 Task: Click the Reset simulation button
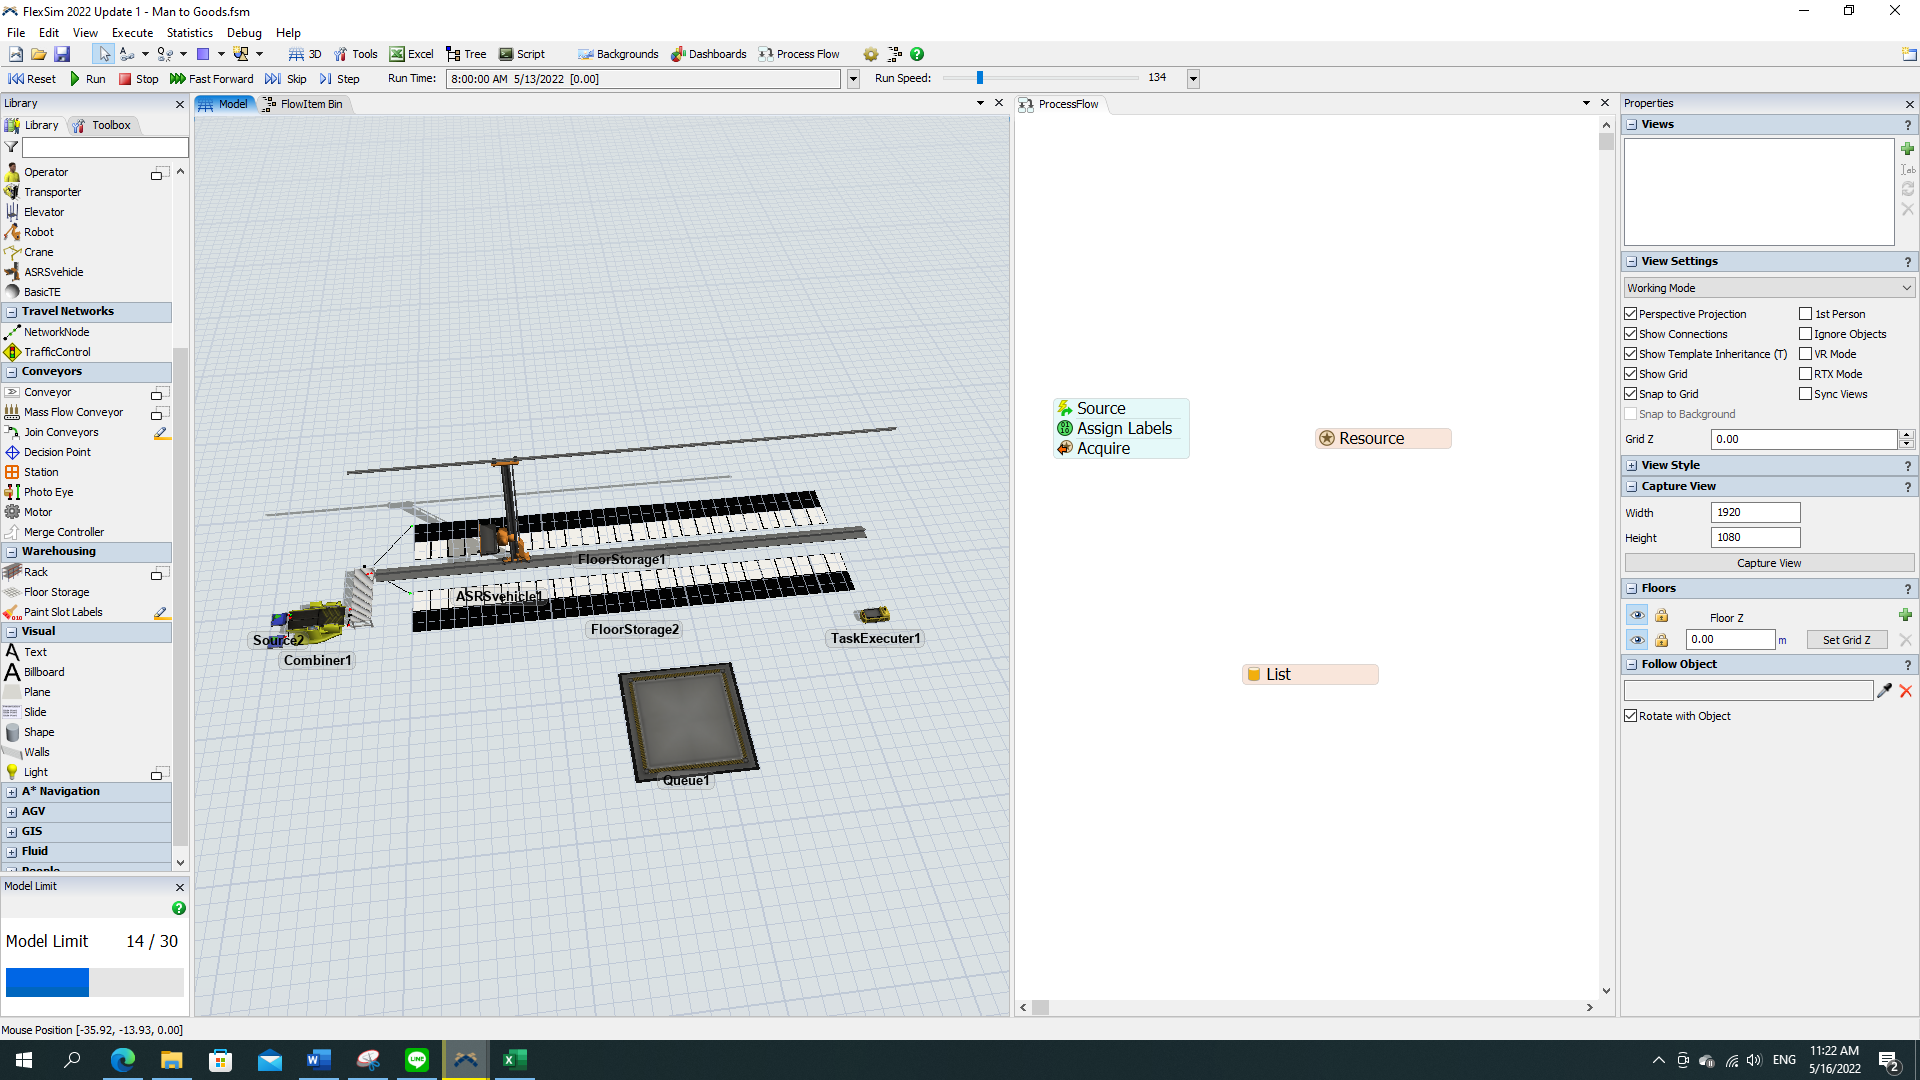point(31,79)
